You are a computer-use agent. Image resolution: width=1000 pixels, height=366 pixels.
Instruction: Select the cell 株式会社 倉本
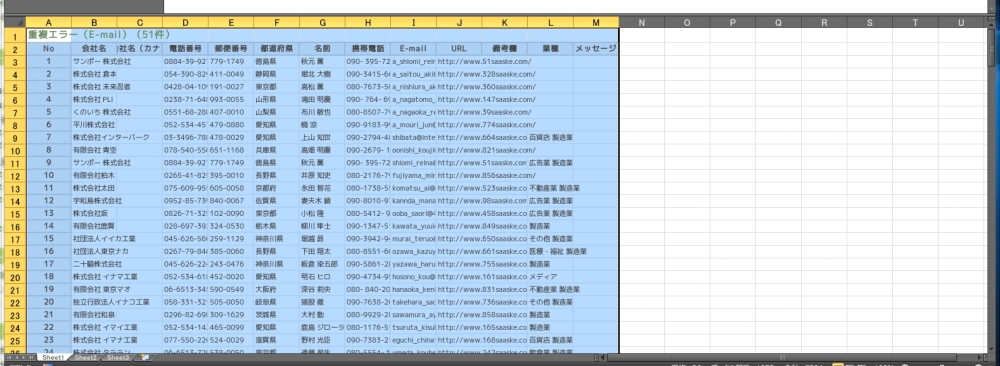(94, 74)
